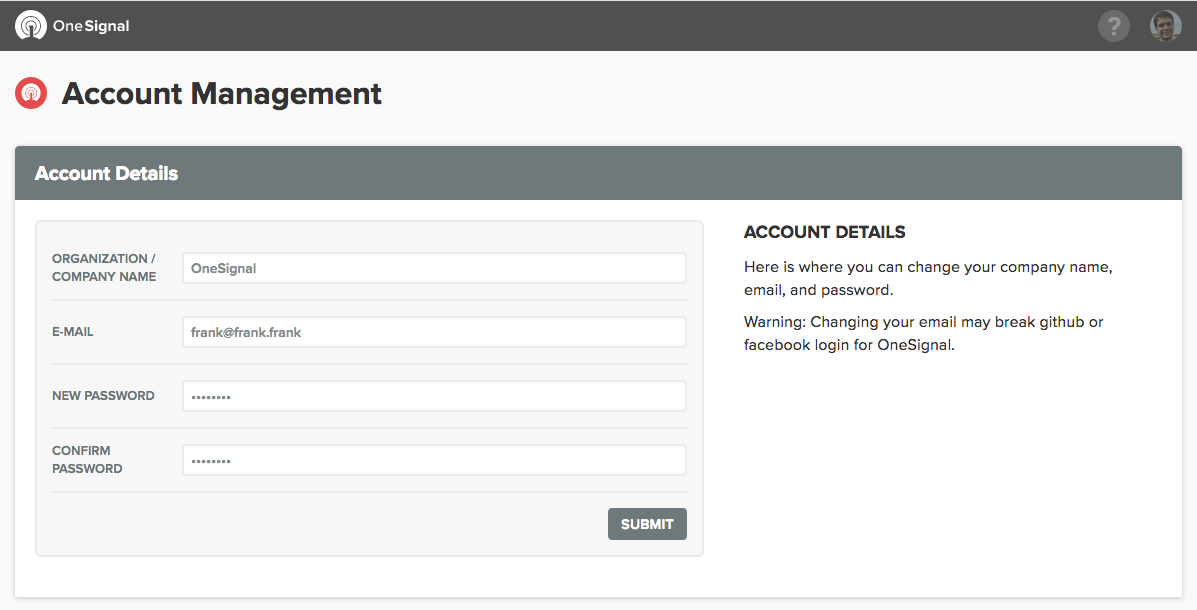The height and width of the screenshot is (610, 1197).
Task: Click the CONFIRM PASSWORD label
Action: 87,460
